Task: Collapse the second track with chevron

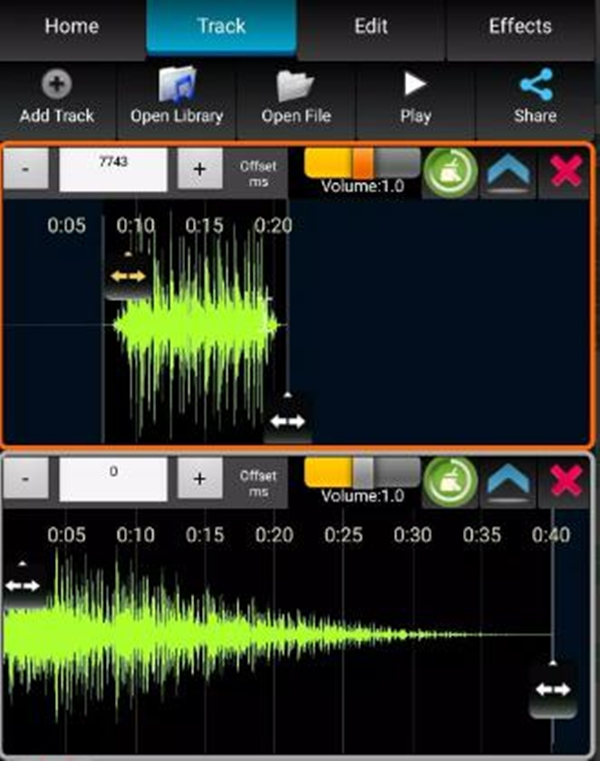Action: point(508,482)
